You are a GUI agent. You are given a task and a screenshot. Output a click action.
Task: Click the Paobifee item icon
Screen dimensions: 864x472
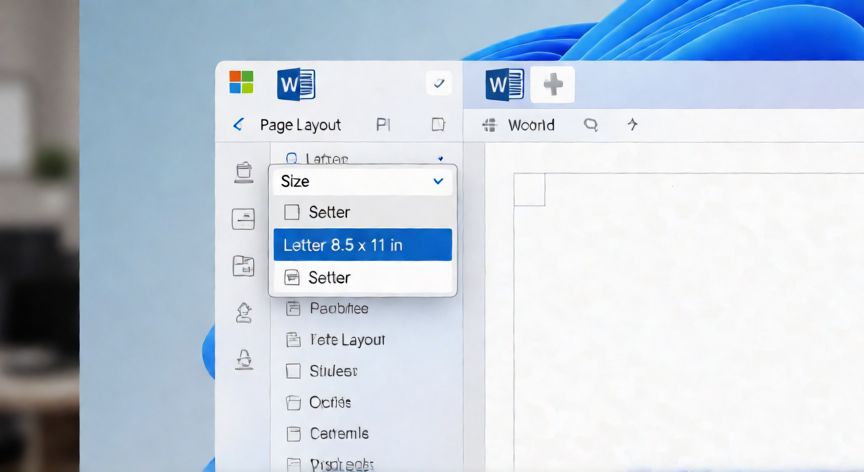(x=293, y=308)
